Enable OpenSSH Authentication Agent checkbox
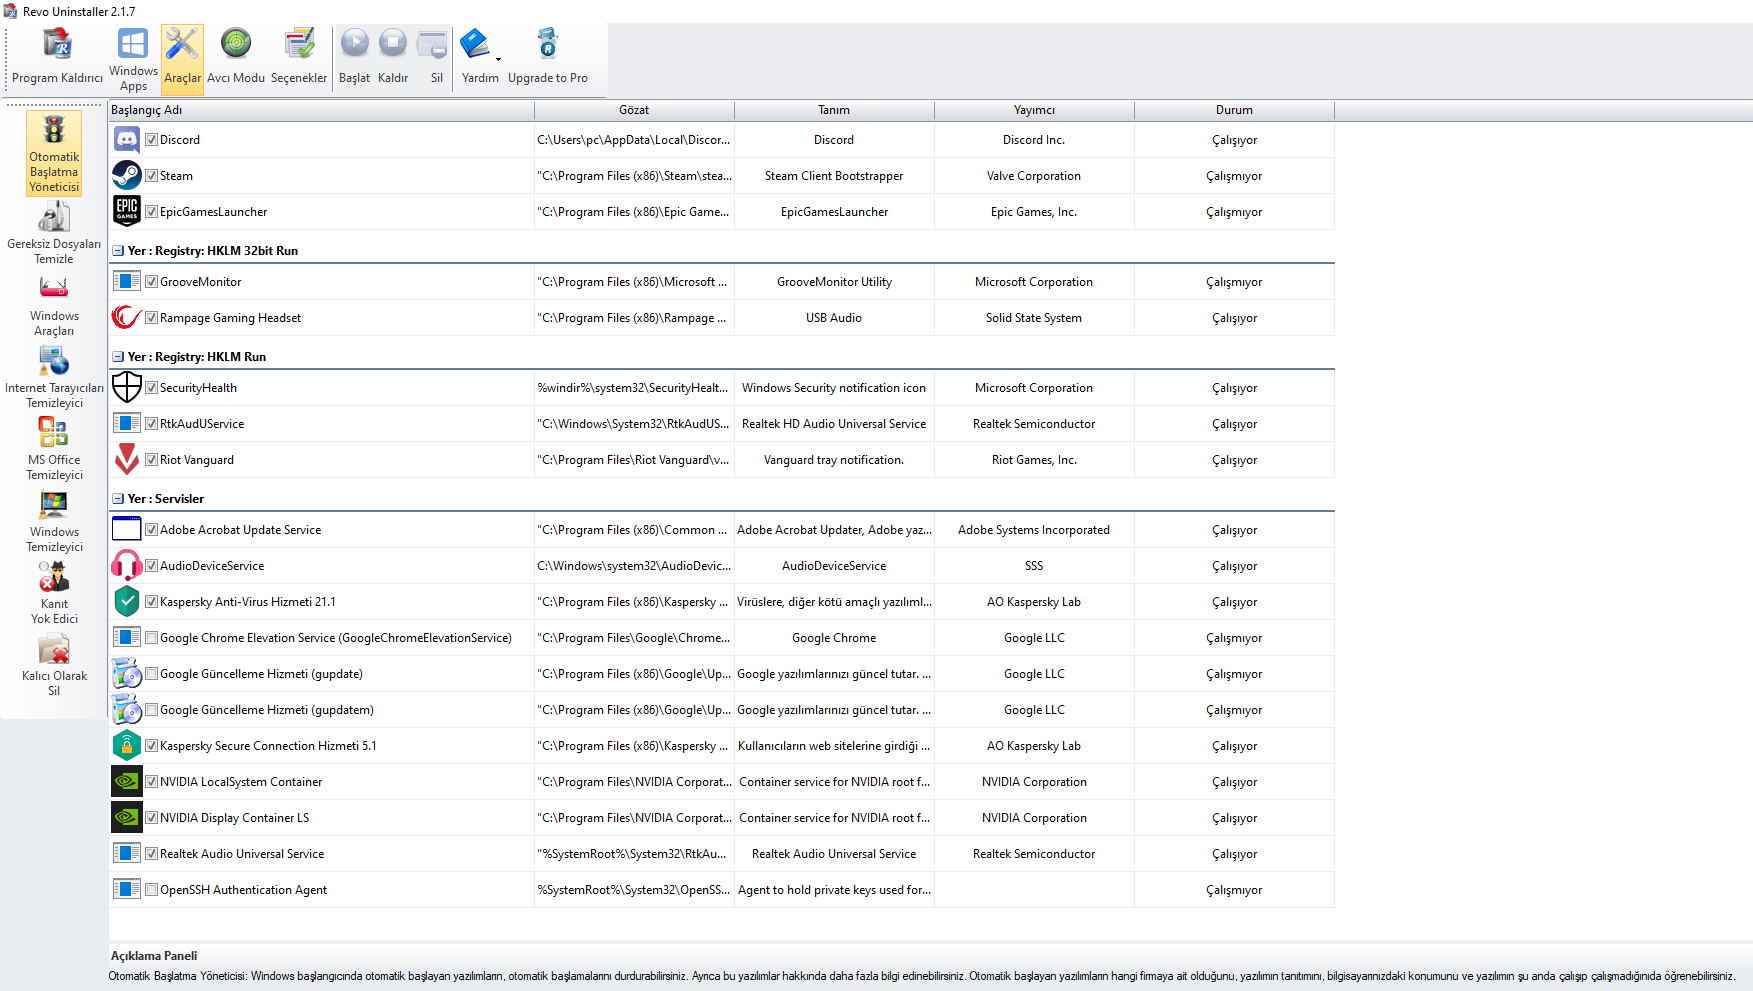Screen dimensions: 1753x991 [x=152, y=890]
